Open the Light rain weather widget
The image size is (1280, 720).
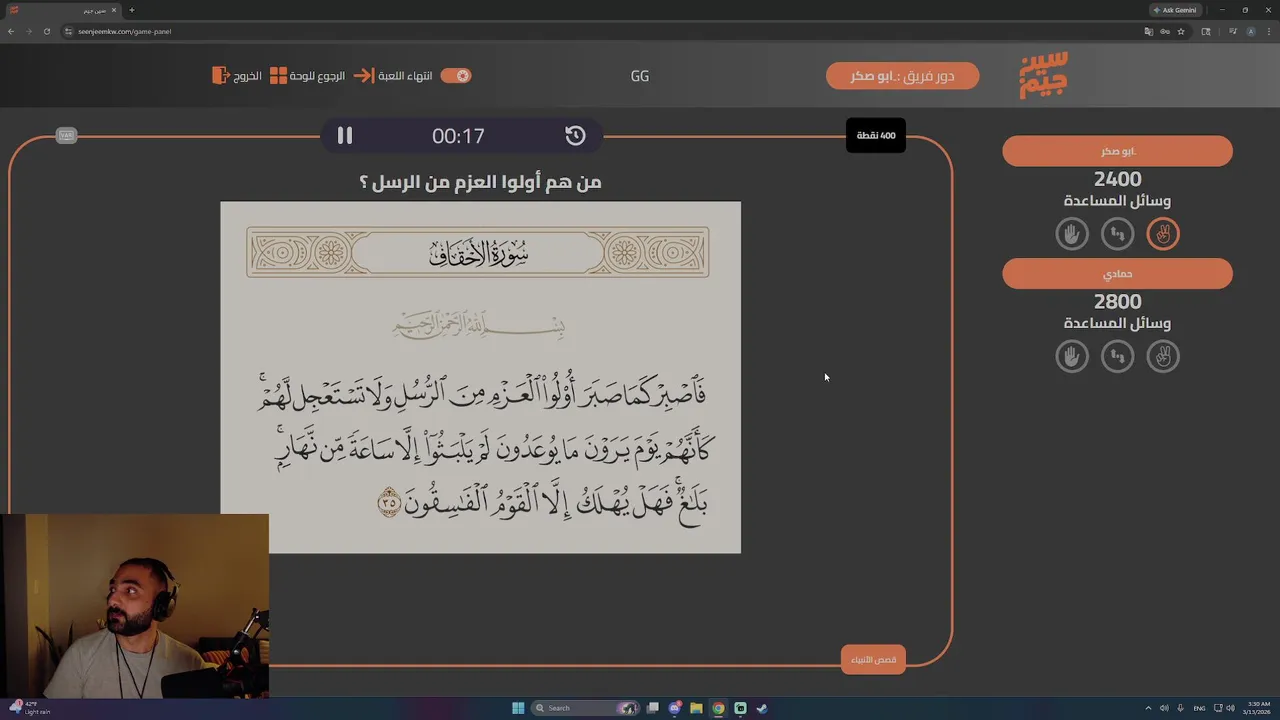(x=28, y=708)
